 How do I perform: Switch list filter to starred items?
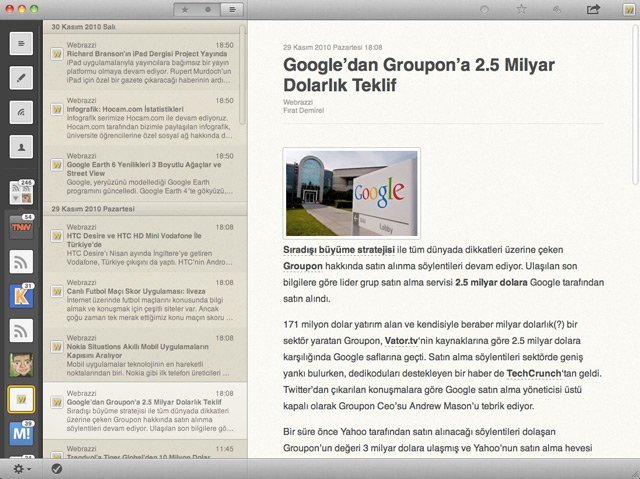coord(185,9)
